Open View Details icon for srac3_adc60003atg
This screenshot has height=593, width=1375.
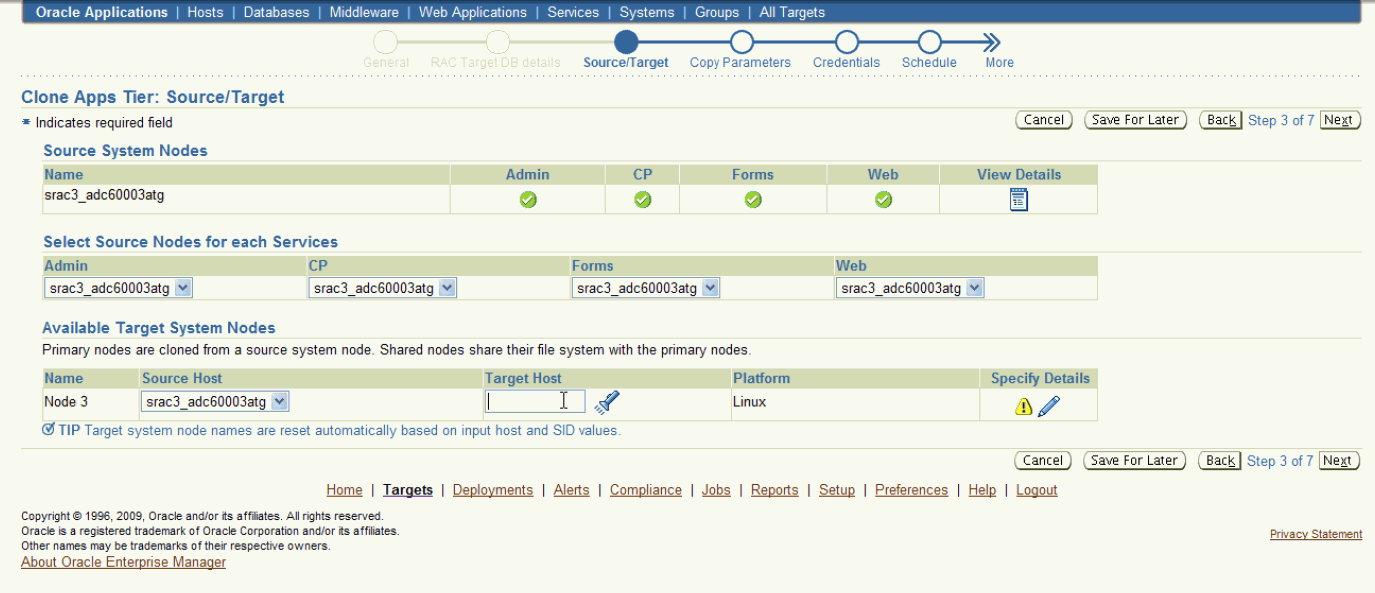(1018, 199)
